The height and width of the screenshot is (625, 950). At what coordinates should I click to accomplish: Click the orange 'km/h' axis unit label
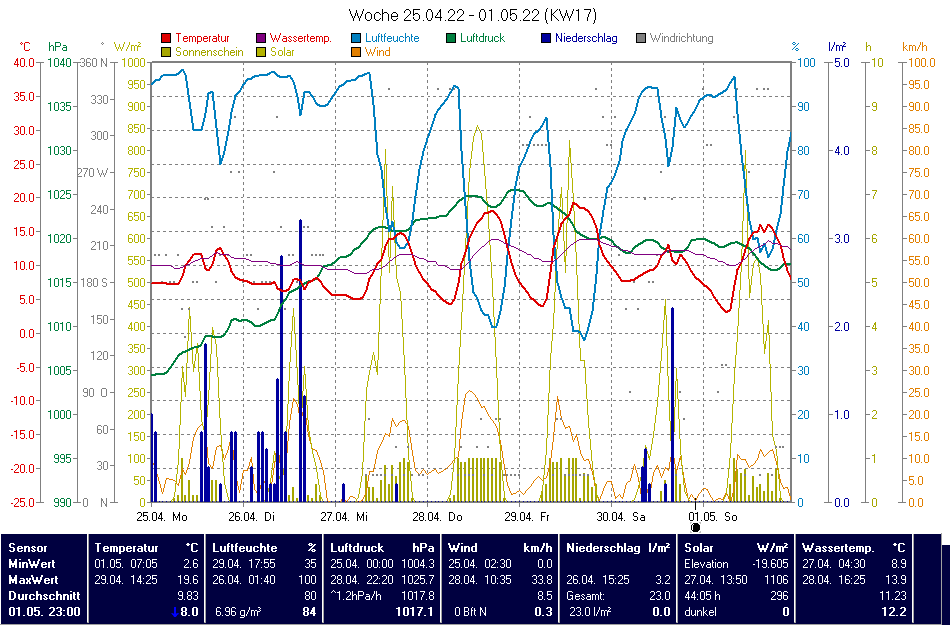[915, 47]
